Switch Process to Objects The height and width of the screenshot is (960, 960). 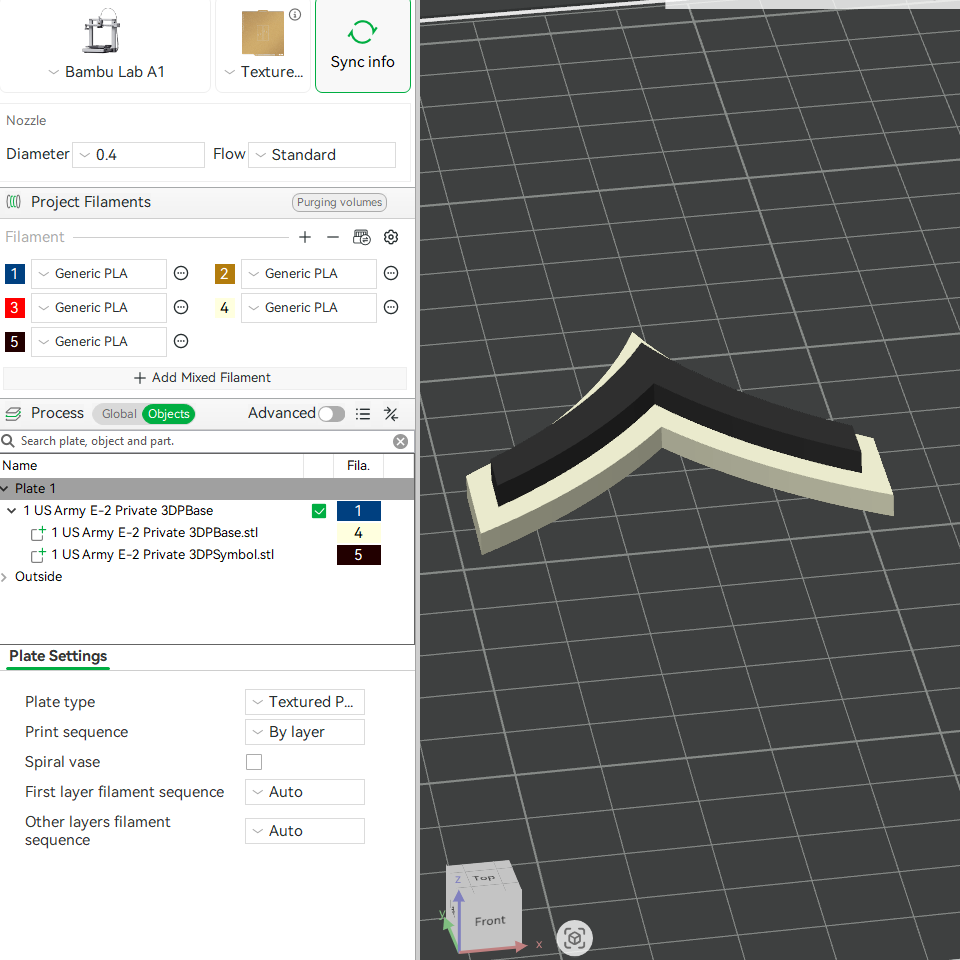(169, 414)
